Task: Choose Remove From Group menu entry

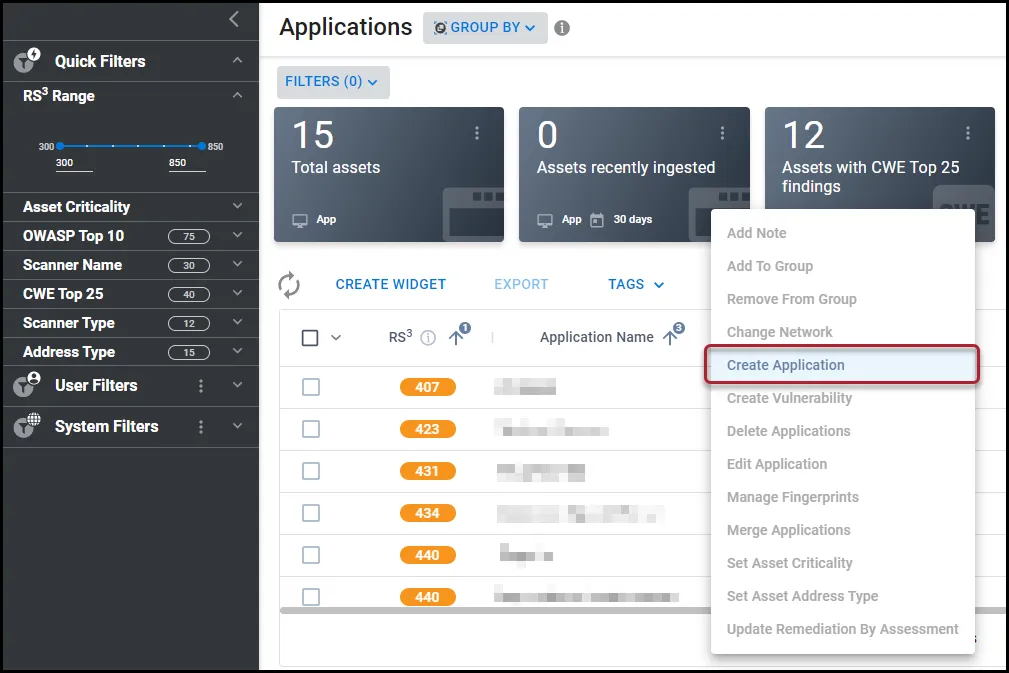Action: [842, 299]
